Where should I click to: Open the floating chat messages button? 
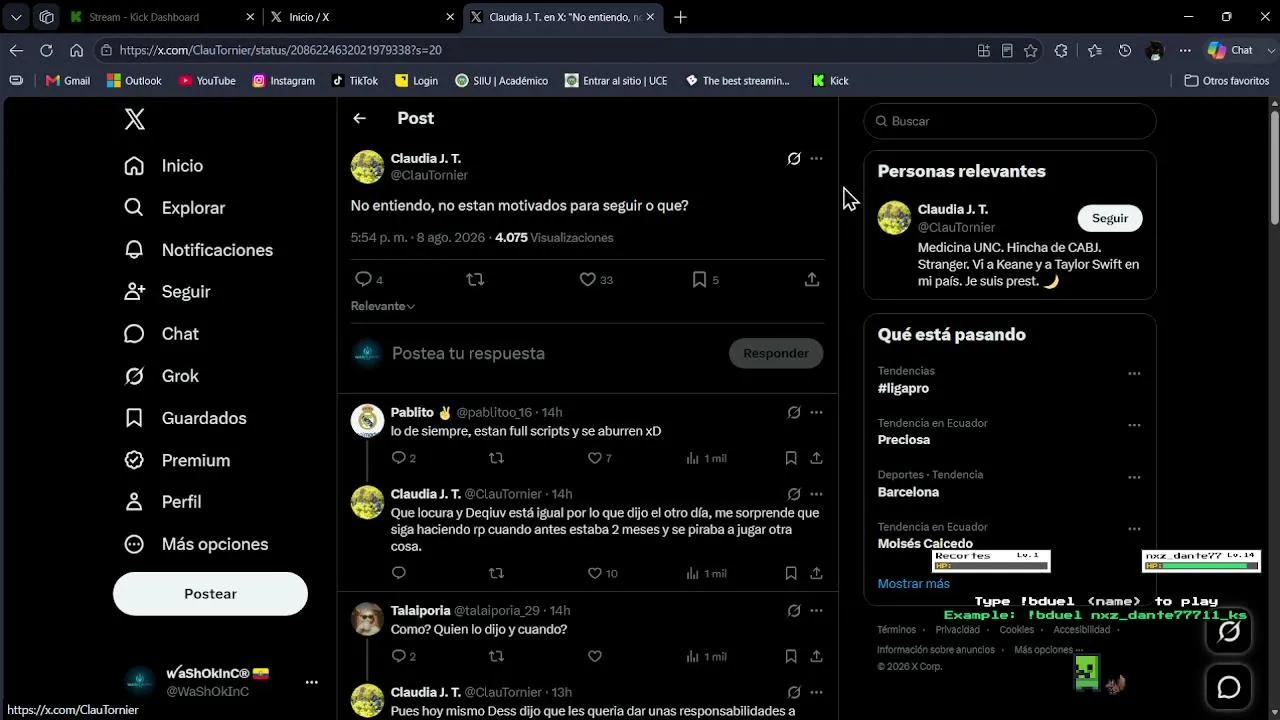click(x=1229, y=688)
